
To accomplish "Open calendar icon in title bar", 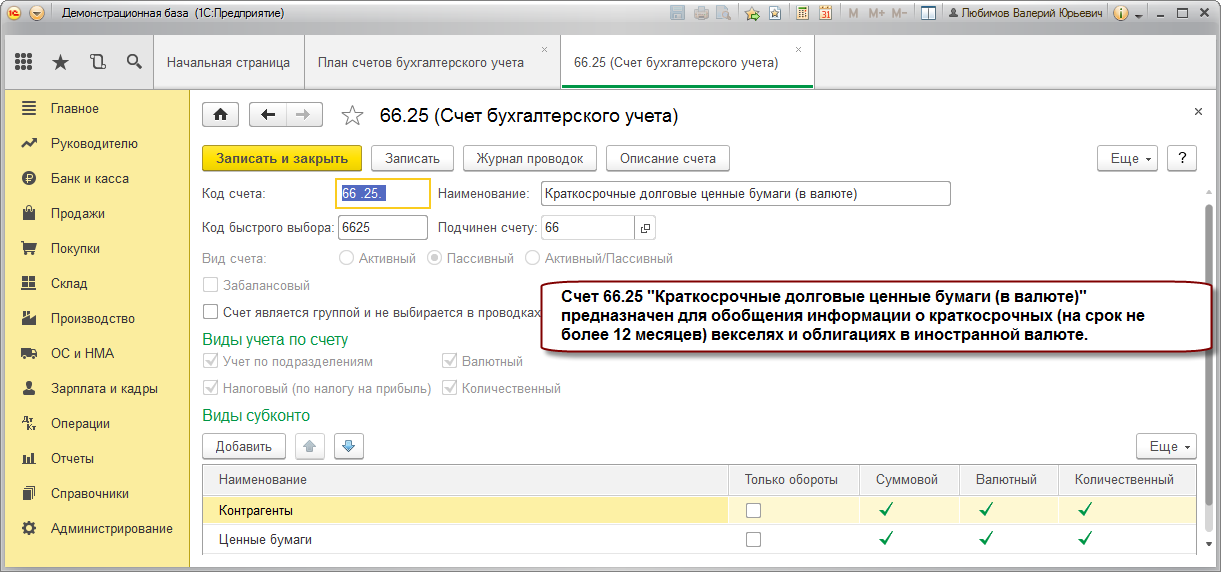I will [x=825, y=13].
